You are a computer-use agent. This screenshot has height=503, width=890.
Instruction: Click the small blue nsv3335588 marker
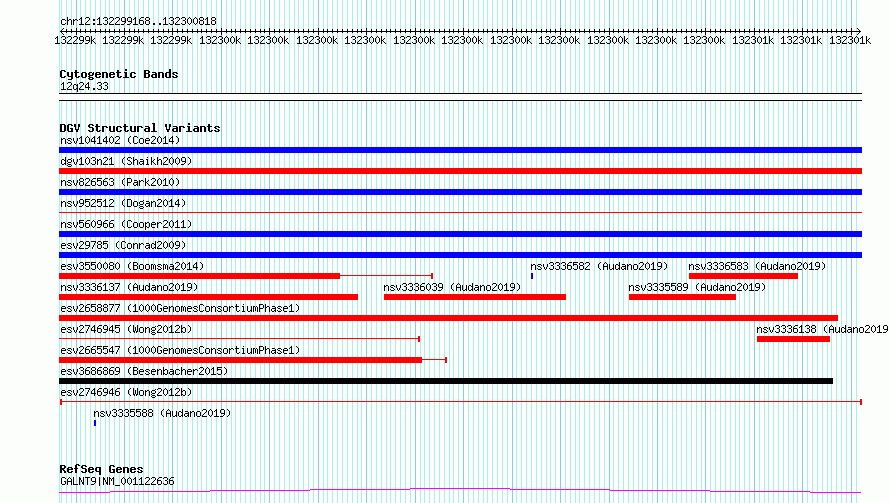click(95, 423)
